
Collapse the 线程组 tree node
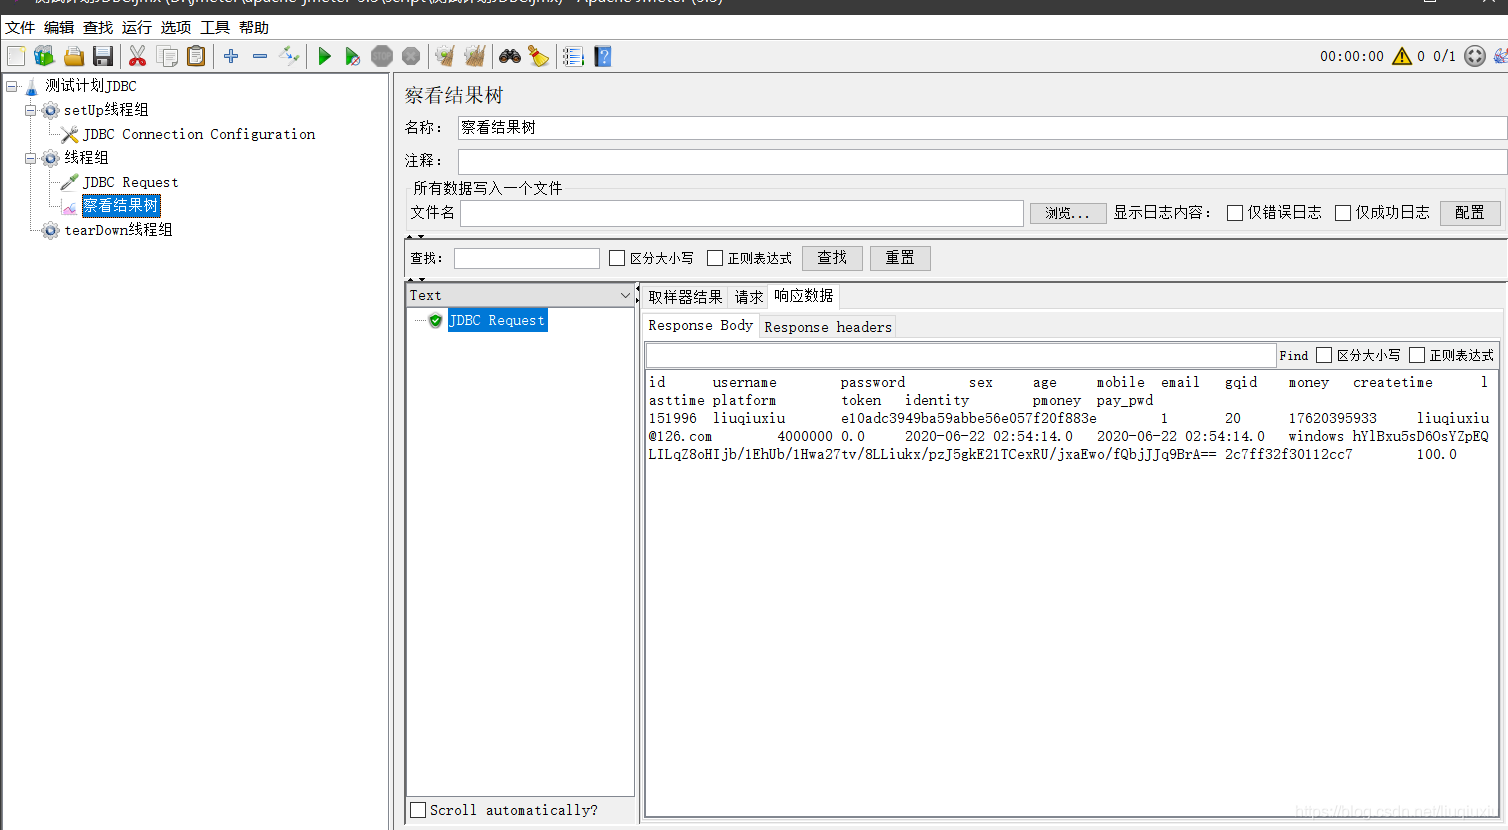click(30, 158)
